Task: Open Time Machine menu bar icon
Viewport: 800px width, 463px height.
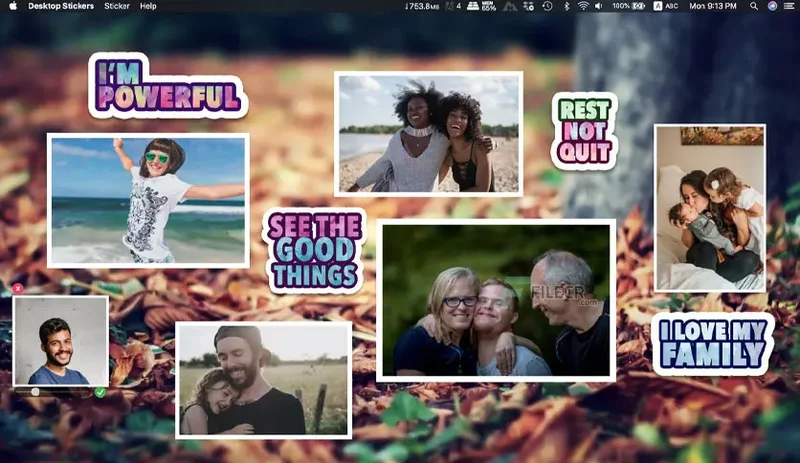Action: [x=547, y=6]
